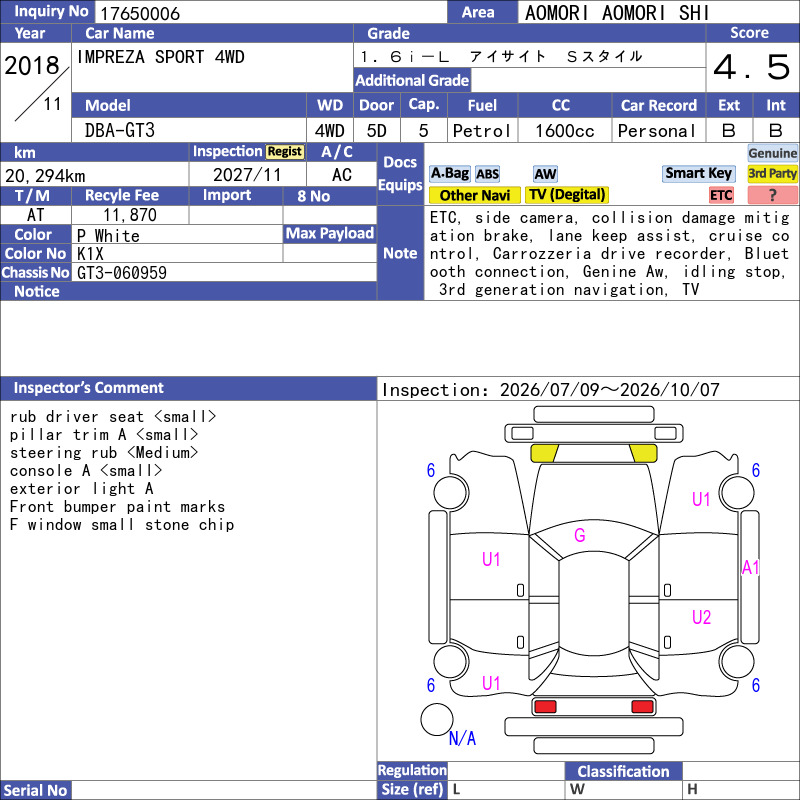Click the U2 damage mark
This screenshot has height=800, width=800.
point(702,617)
